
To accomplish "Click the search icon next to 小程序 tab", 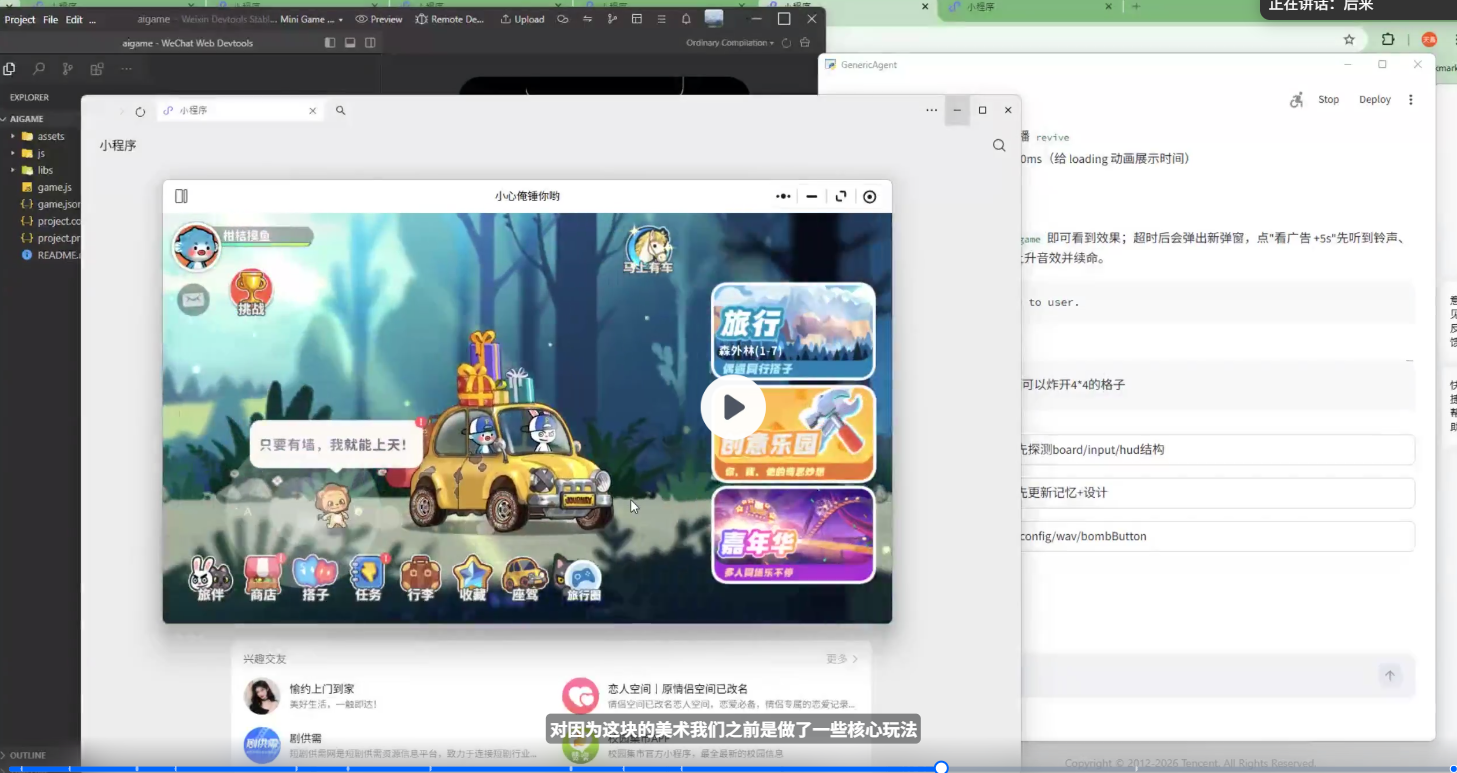I will click(x=340, y=110).
